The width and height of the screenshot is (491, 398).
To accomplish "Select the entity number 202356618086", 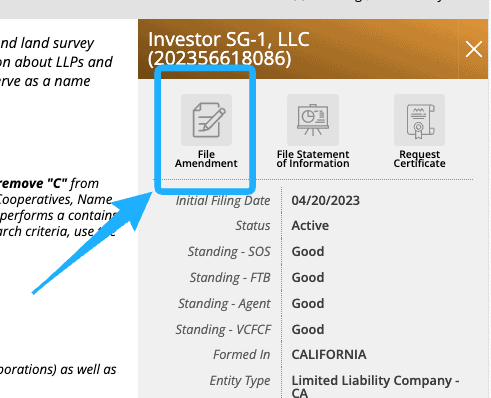I will [x=220, y=58].
